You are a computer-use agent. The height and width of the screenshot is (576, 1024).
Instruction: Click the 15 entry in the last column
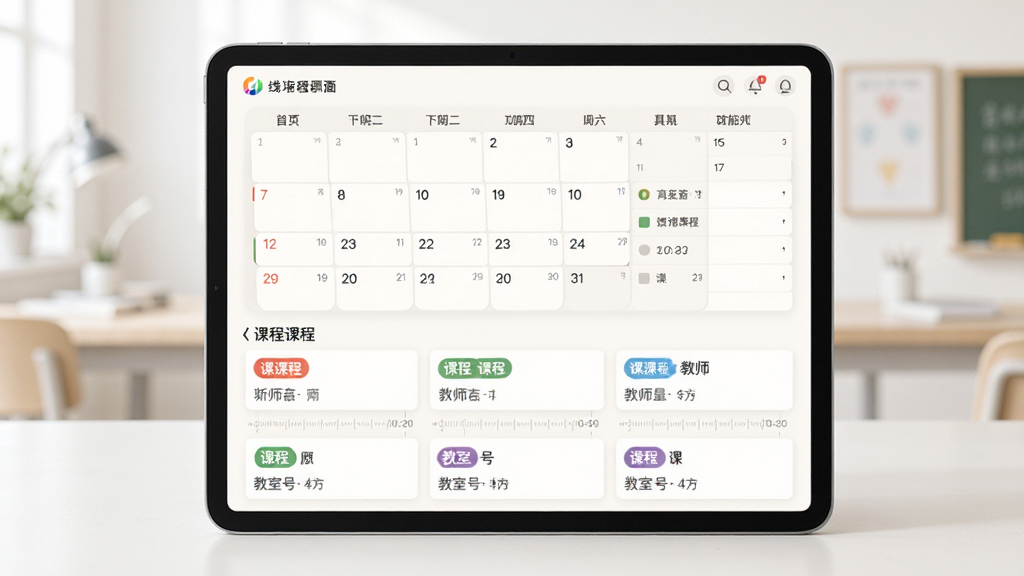(750, 142)
